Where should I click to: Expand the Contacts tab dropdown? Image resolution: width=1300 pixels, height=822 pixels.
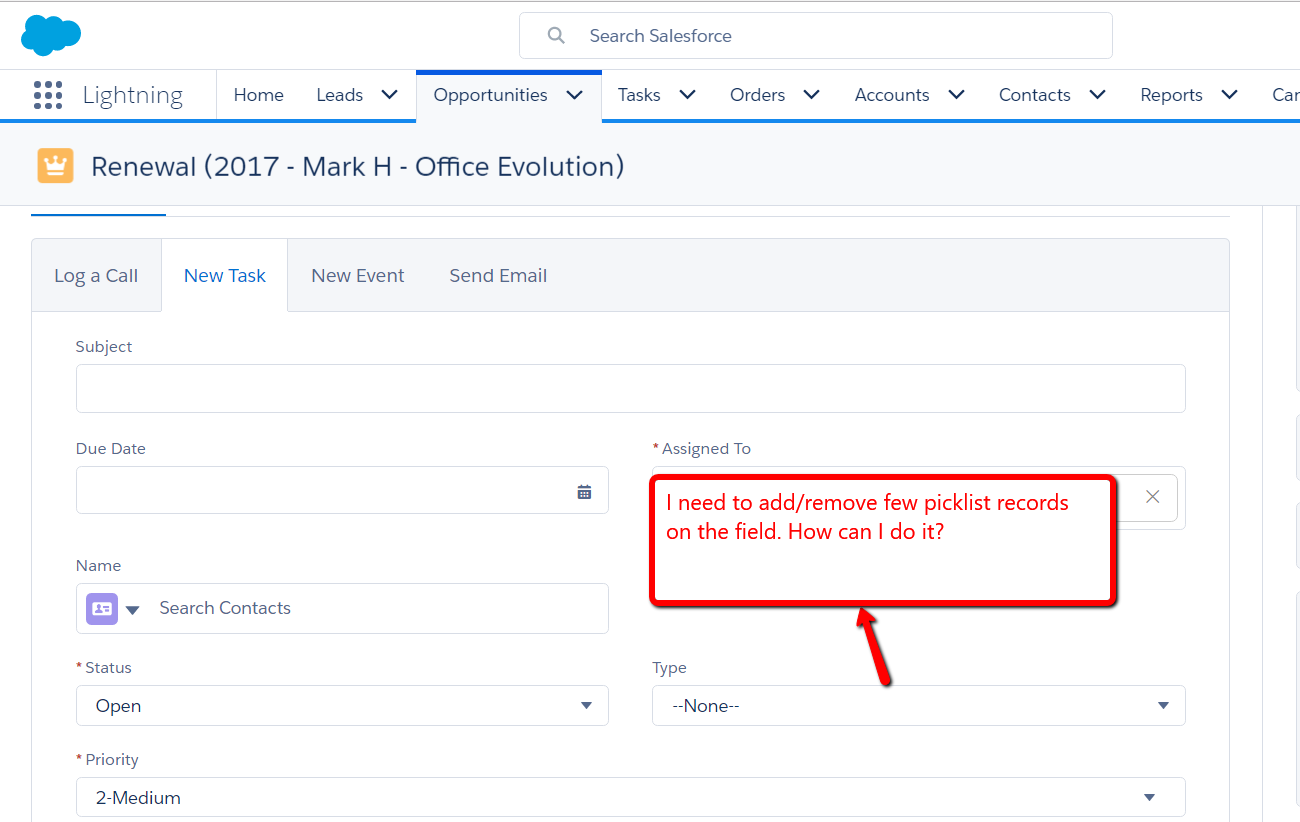click(x=1098, y=95)
